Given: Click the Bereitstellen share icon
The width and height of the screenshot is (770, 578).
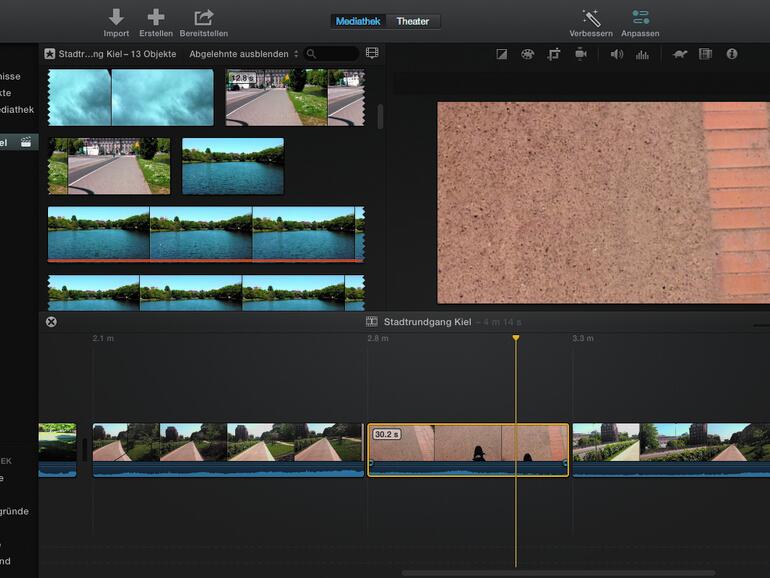Looking at the screenshot, I should point(204,17).
